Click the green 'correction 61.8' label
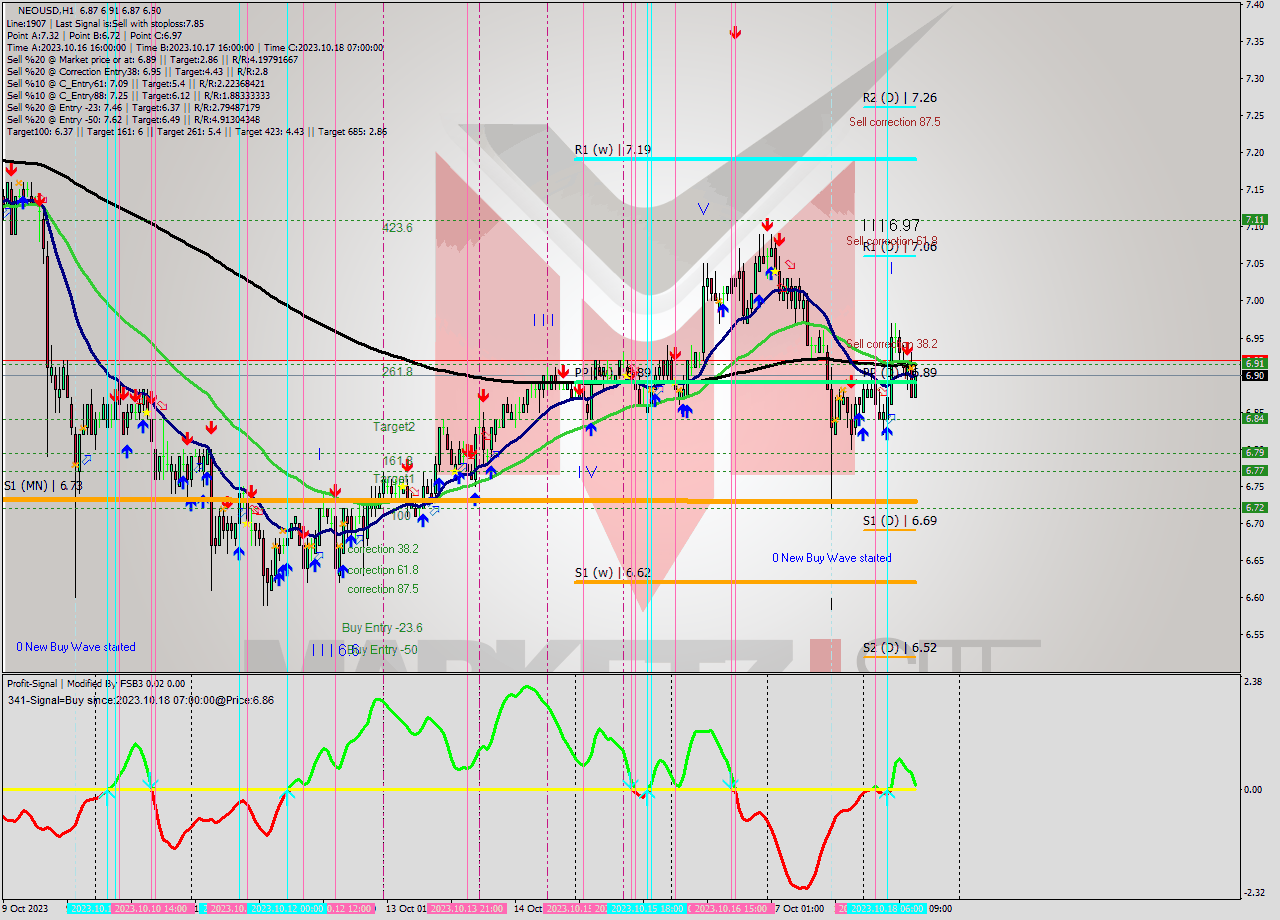1280x920 pixels. click(383, 570)
